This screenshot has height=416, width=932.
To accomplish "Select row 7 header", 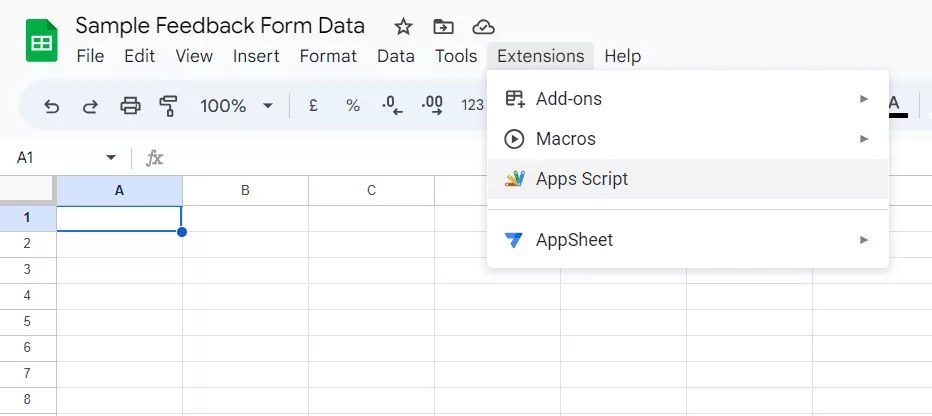I will pyautogui.click(x=28, y=374).
